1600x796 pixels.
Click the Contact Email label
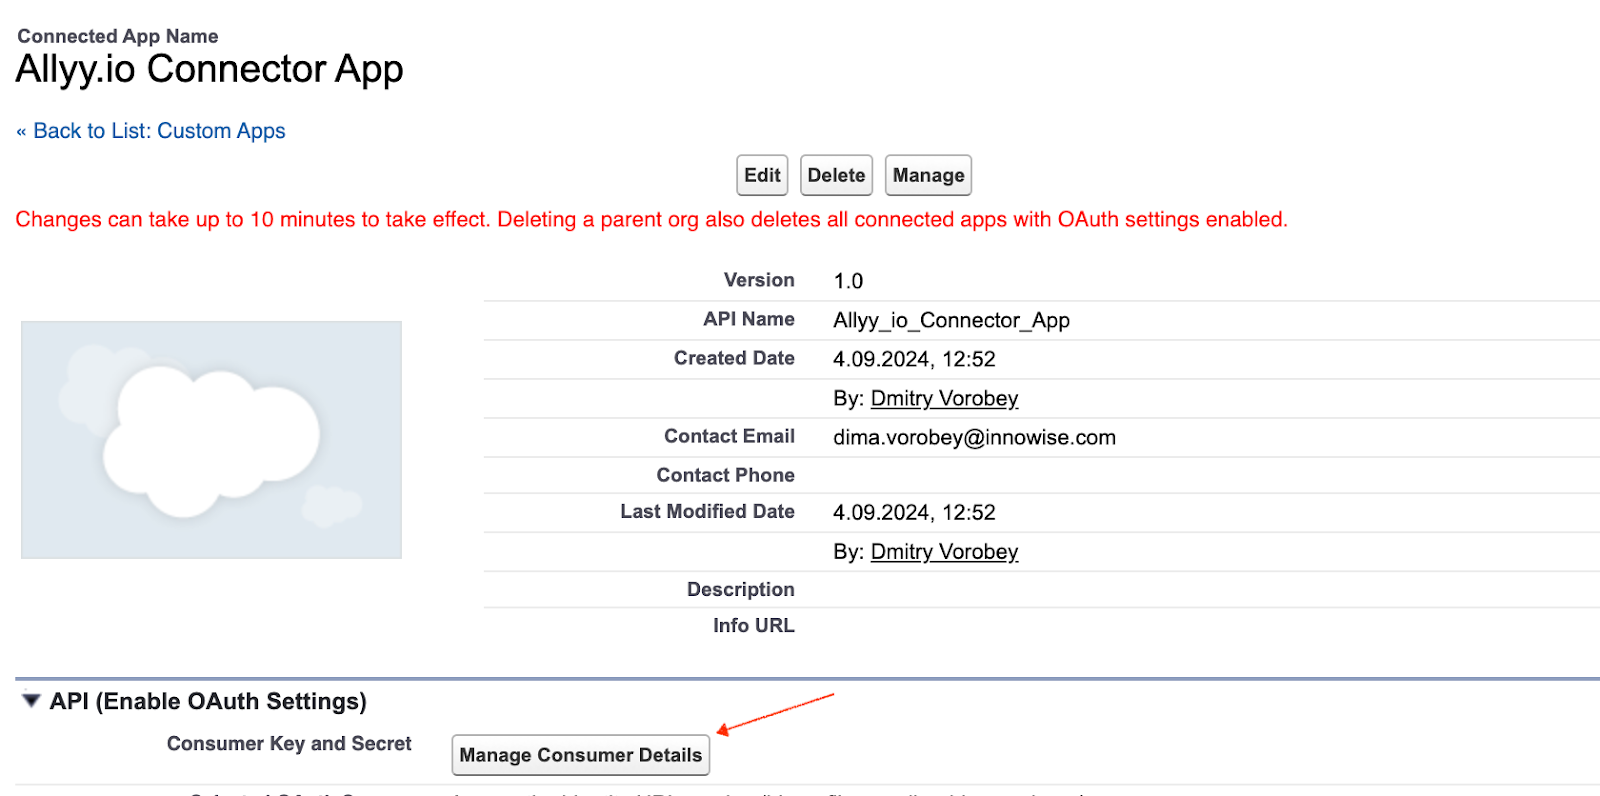point(729,436)
